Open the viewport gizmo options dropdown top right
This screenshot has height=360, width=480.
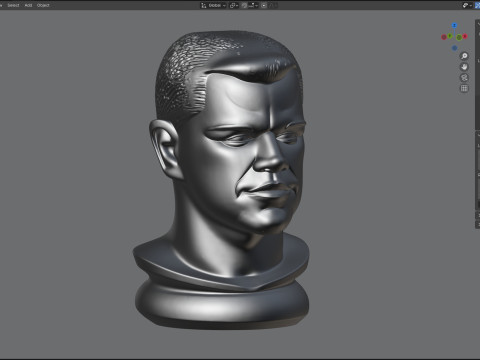(467, 5)
